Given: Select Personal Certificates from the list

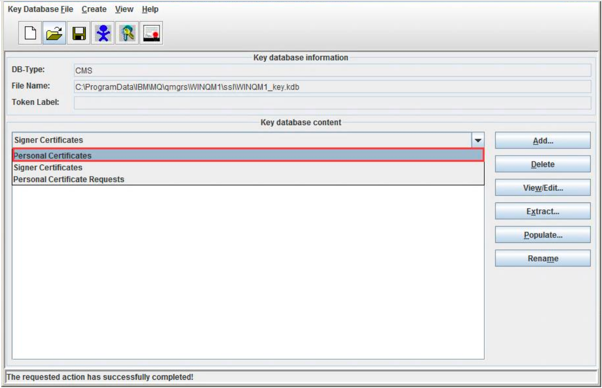Looking at the screenshot, I should 248,155.
